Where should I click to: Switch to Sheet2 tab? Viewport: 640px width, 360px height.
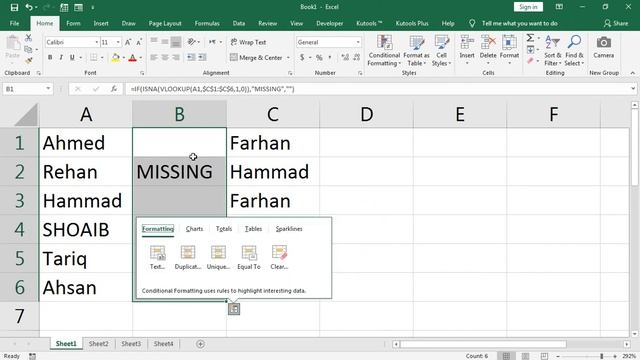(x=99, y=344)
